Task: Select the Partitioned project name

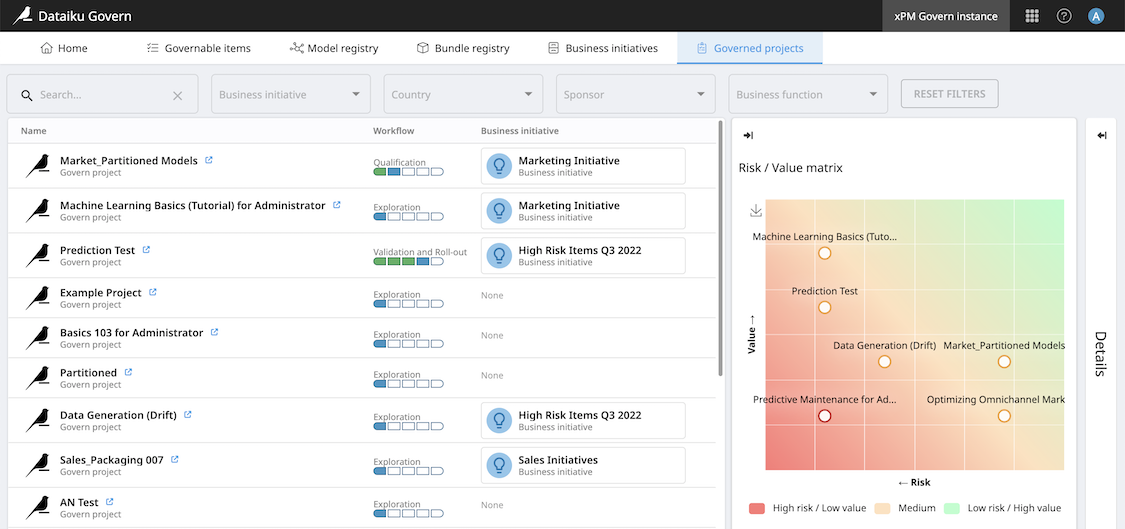Action: [88, 373]
